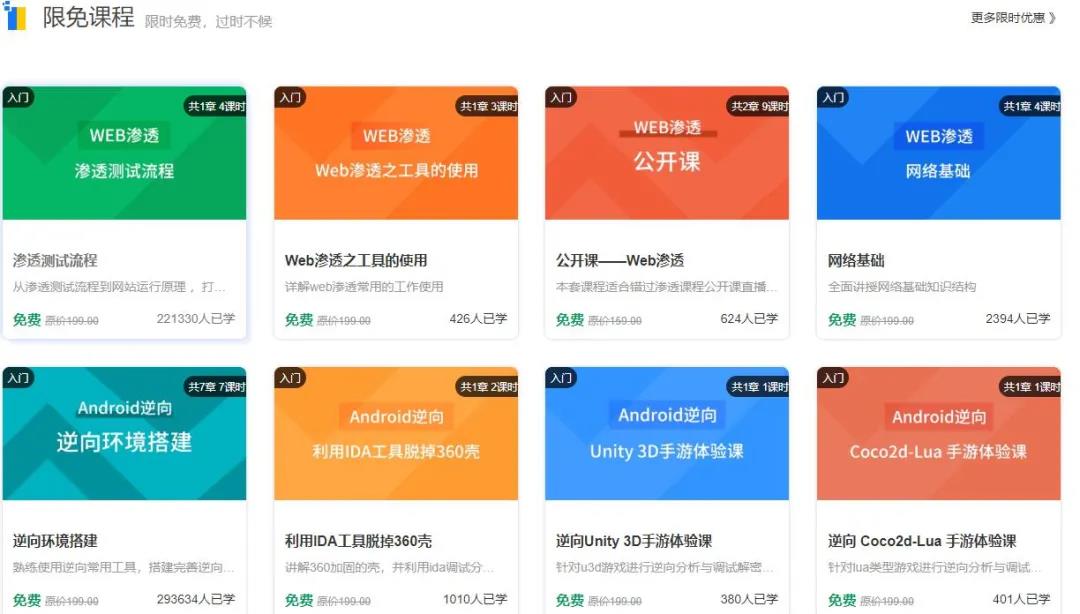The image size is (1080, 614).
Task: Click description 全面讲授网络基础知识结构
Action: point(902,287)
